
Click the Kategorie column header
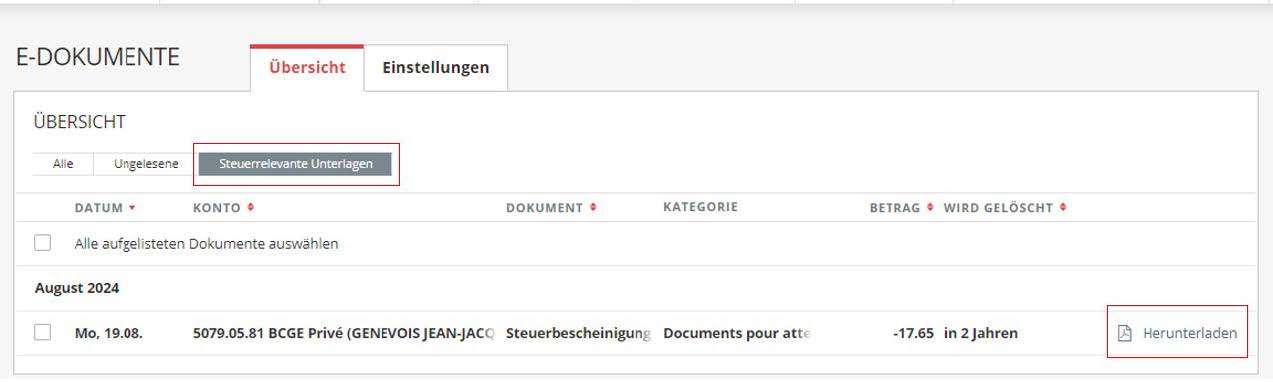pos(700,207)
